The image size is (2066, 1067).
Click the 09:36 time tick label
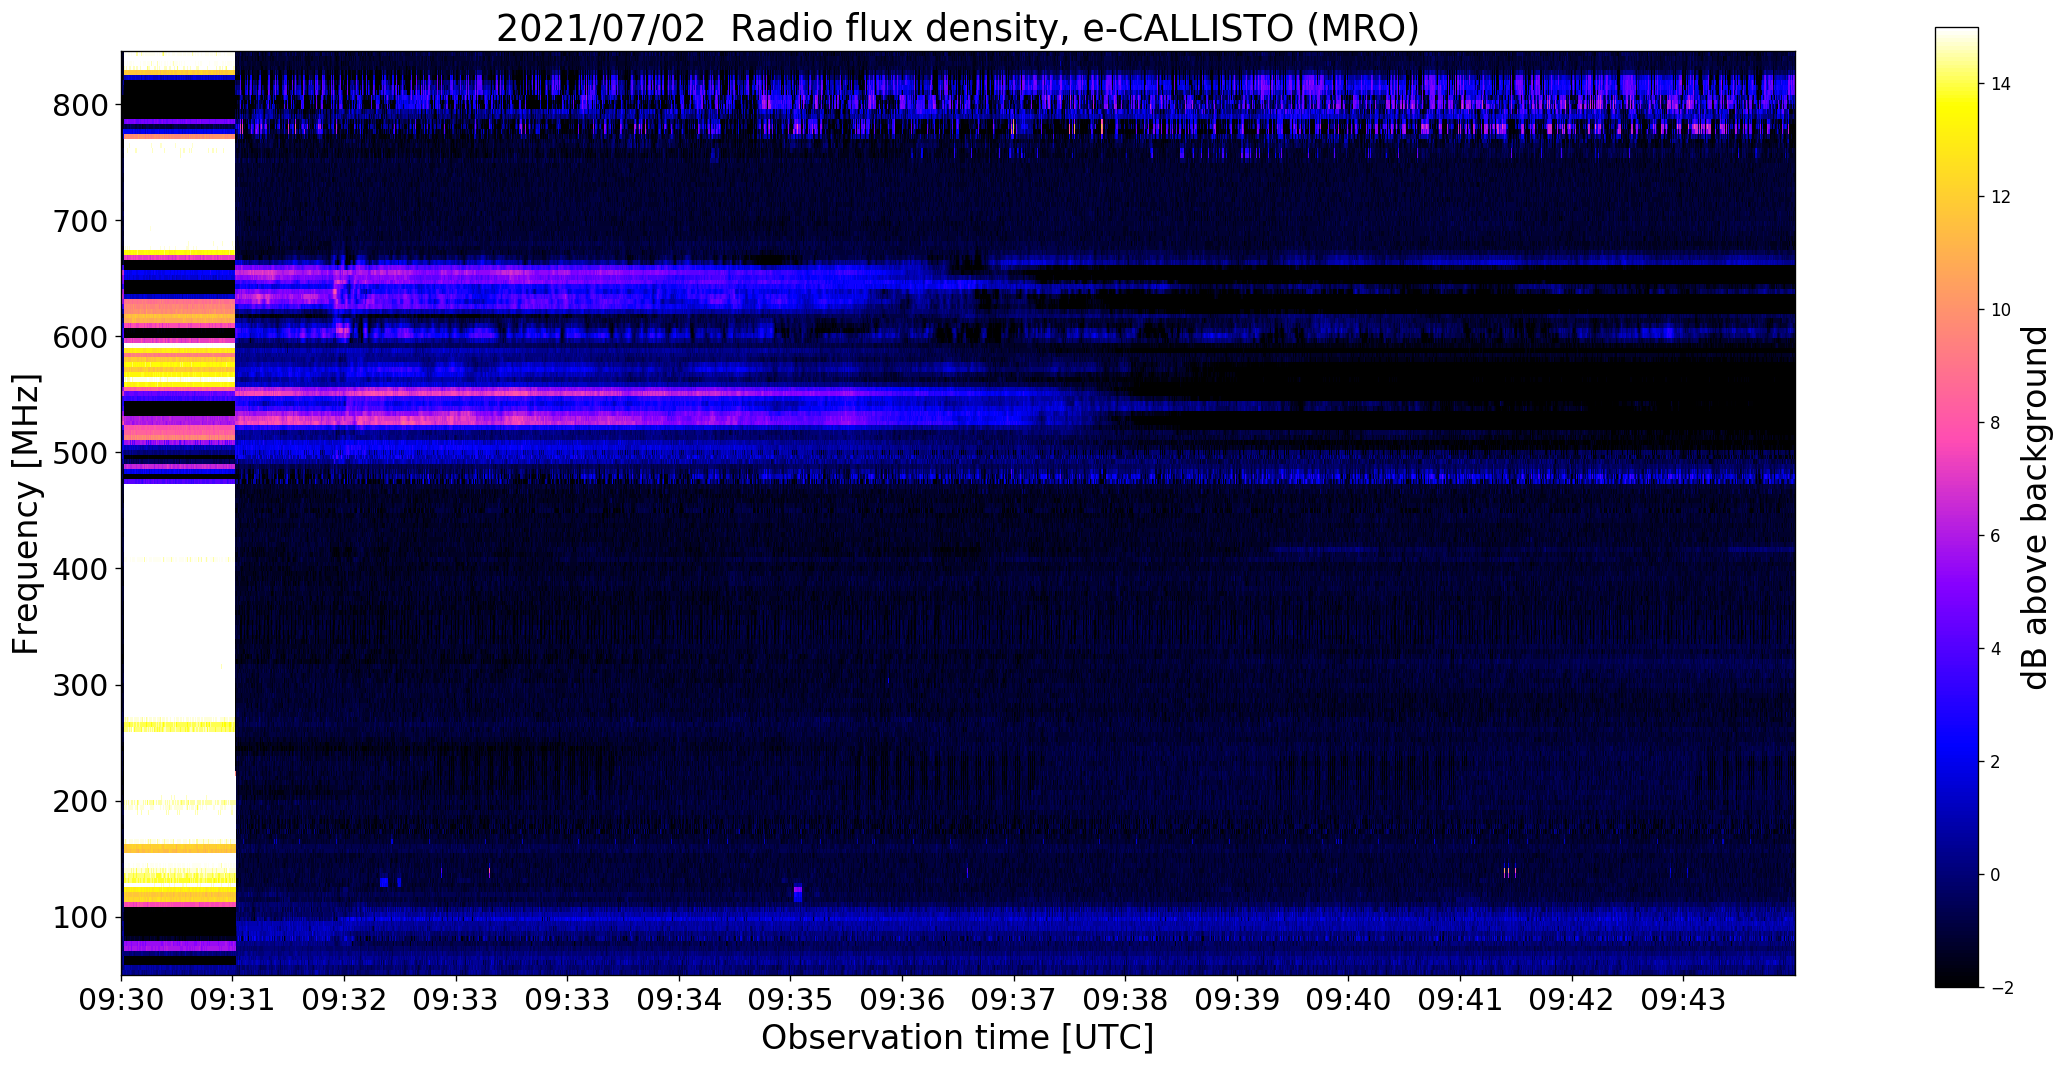point(903,1001)
